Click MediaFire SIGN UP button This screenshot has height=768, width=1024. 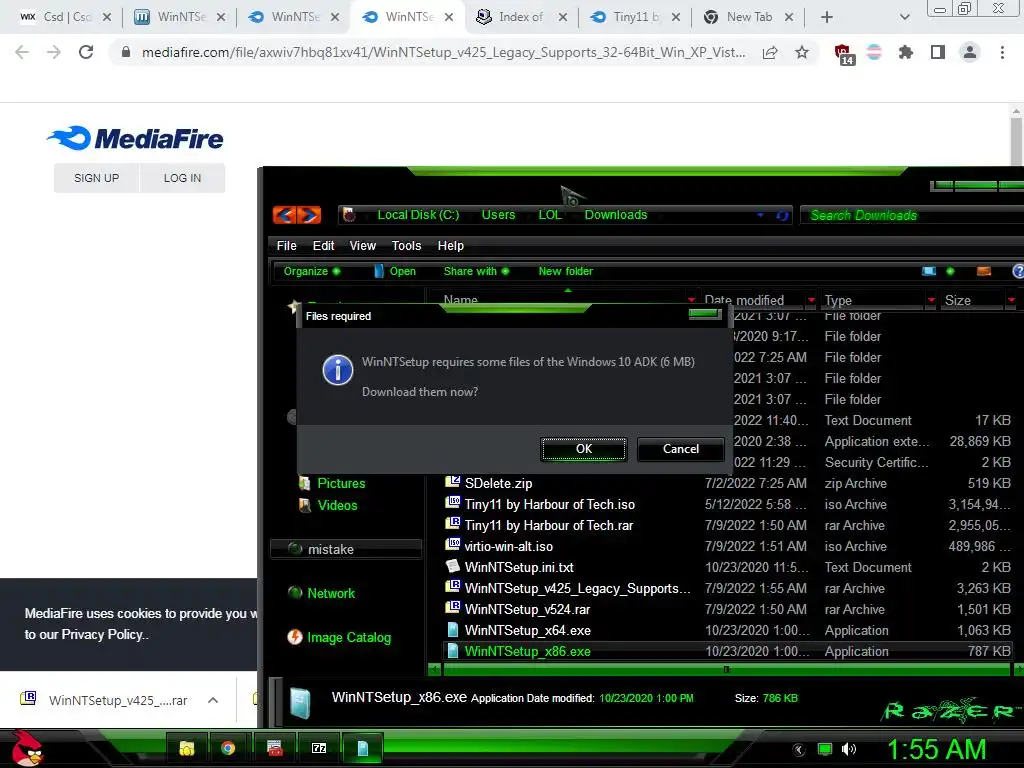97,178
